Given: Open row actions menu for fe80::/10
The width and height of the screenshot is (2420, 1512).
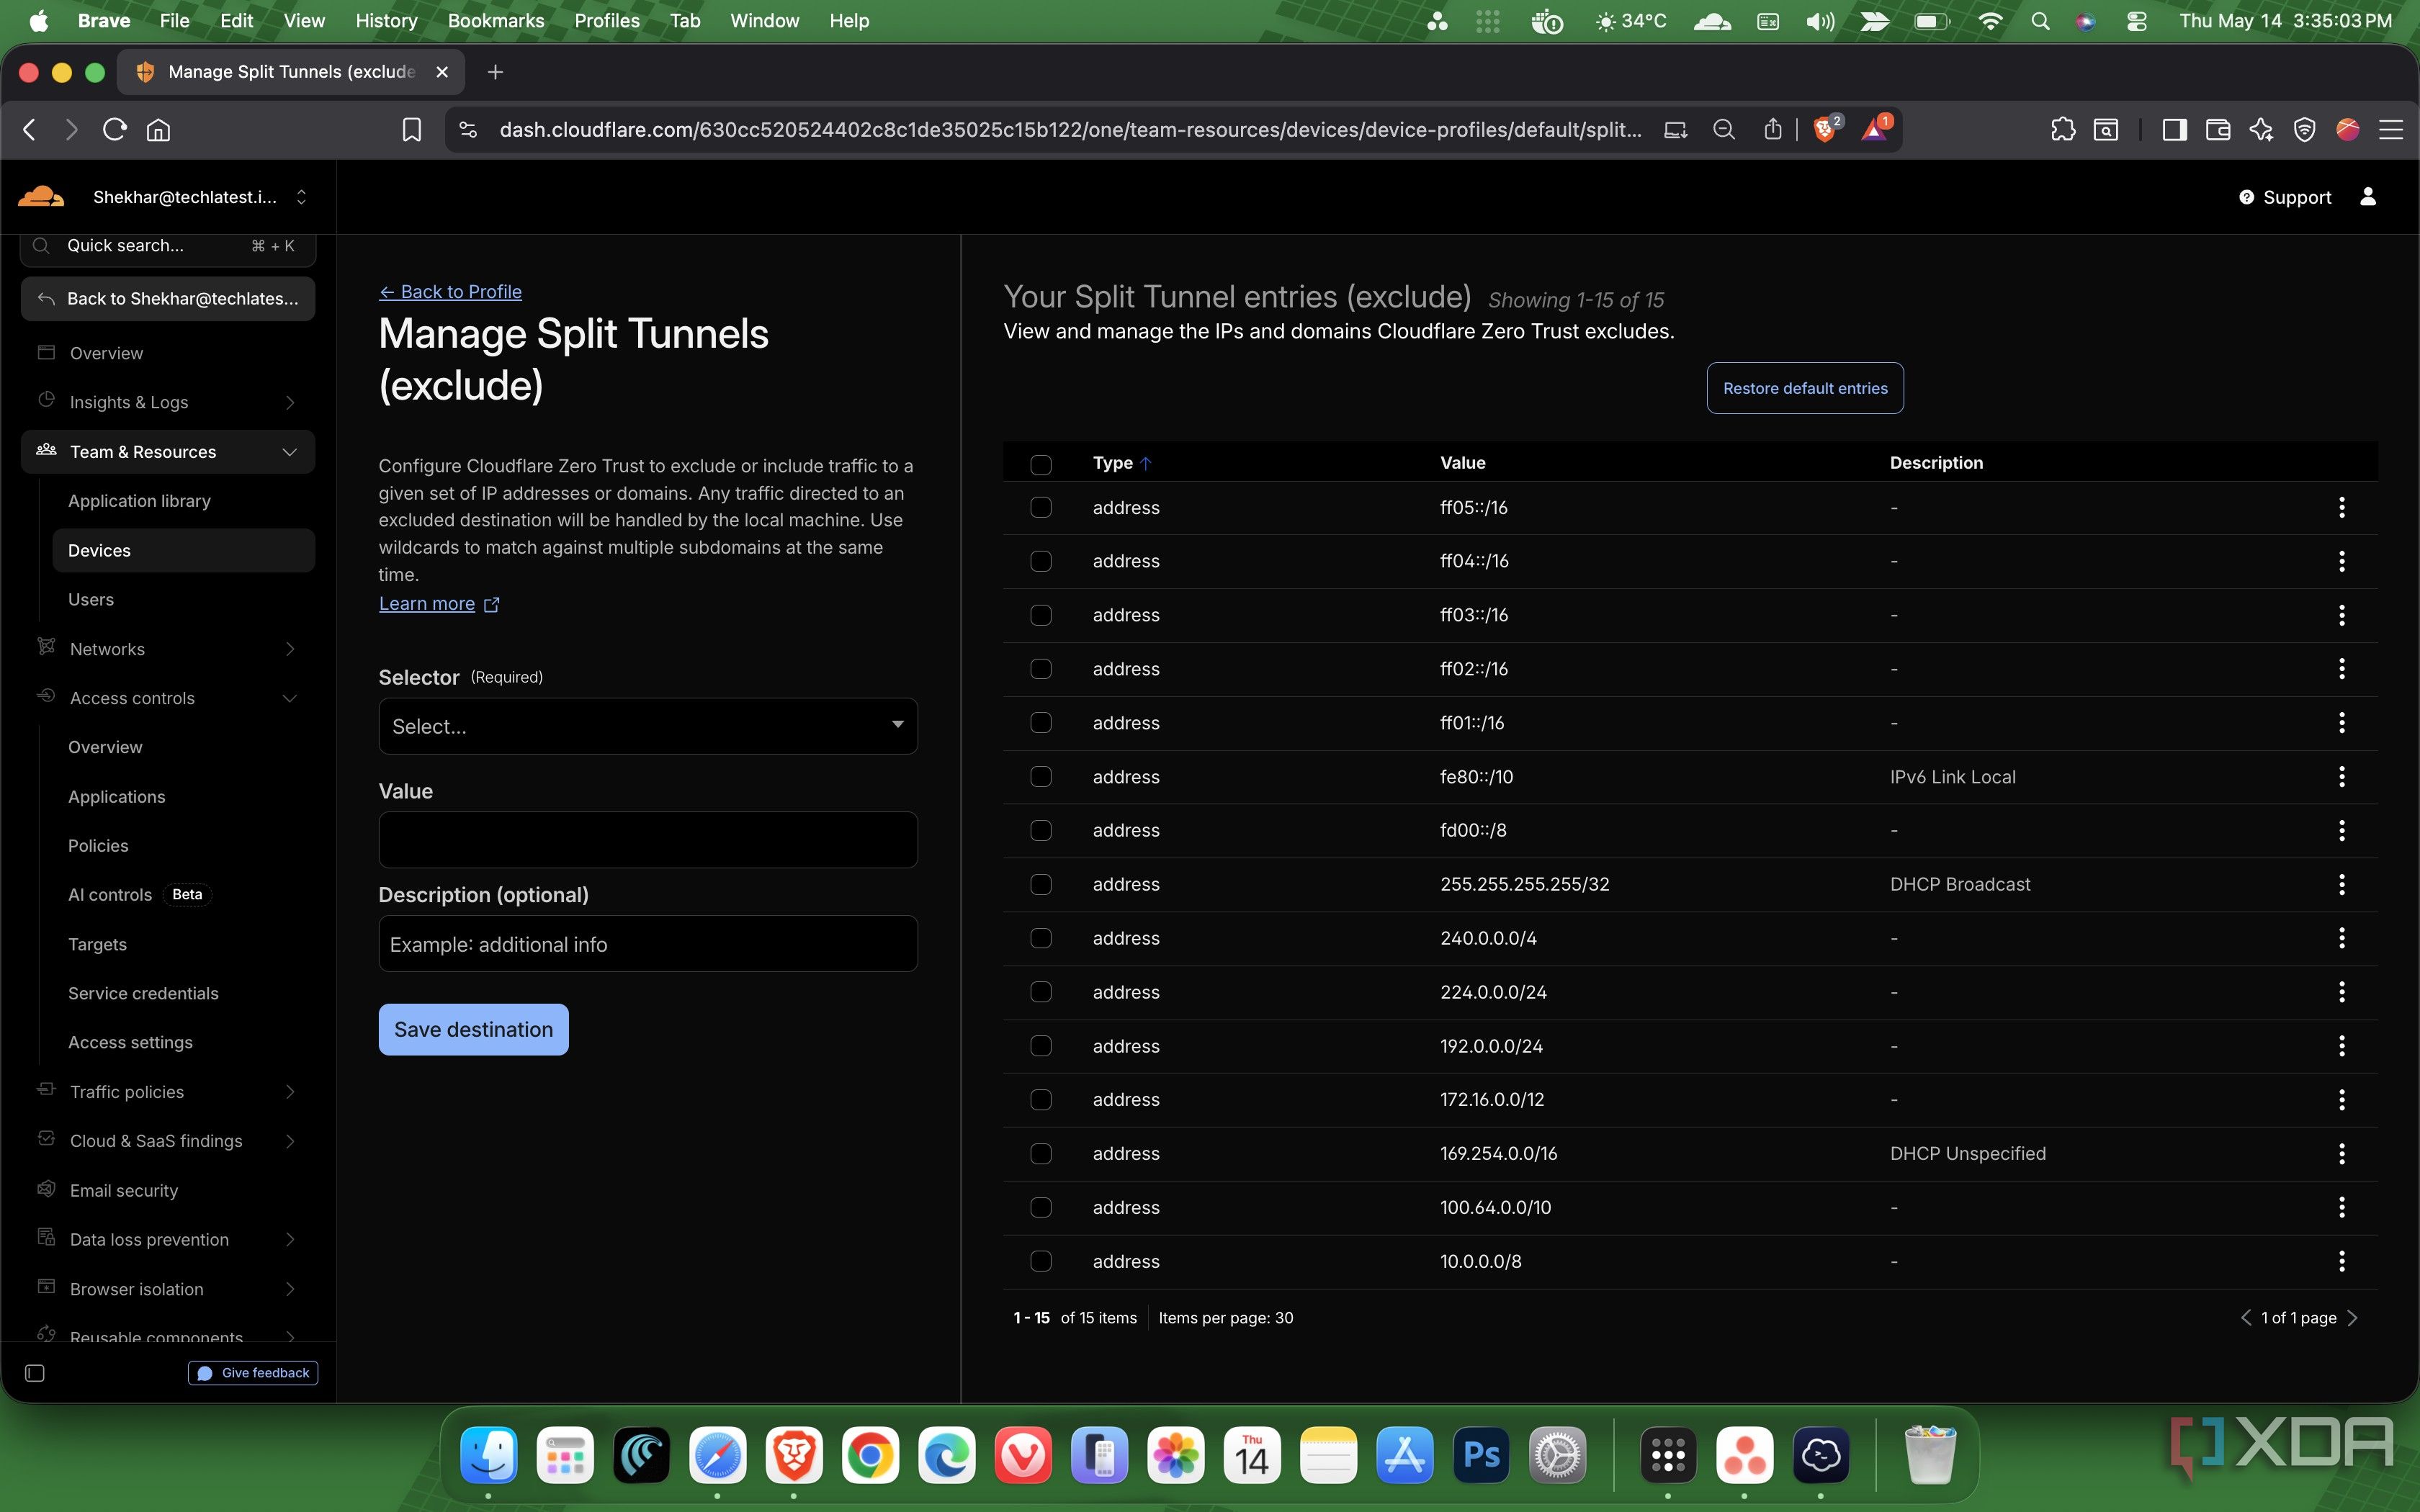Looking at the screenshot, I should (x=2341, y=777).
